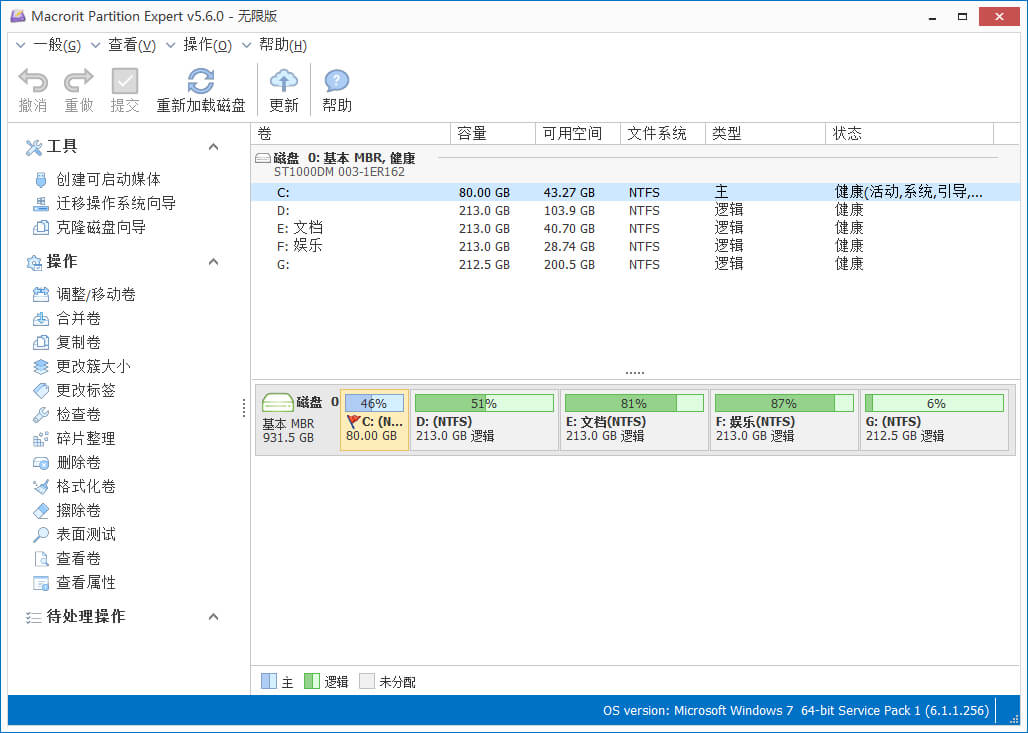Click the OS version status bar text
Viewport: 1028px width, 733px height.
click(x=796, y=711)
